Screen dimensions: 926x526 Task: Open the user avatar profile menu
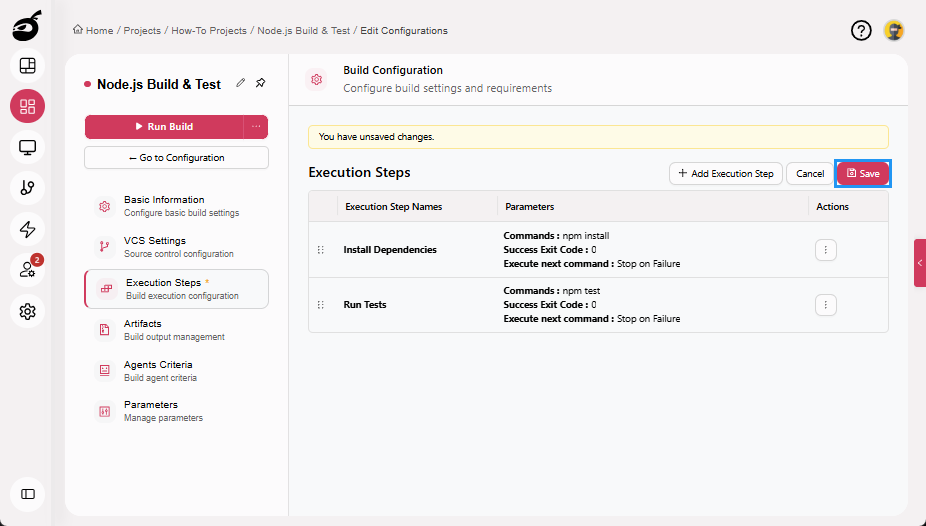[894, 30]
